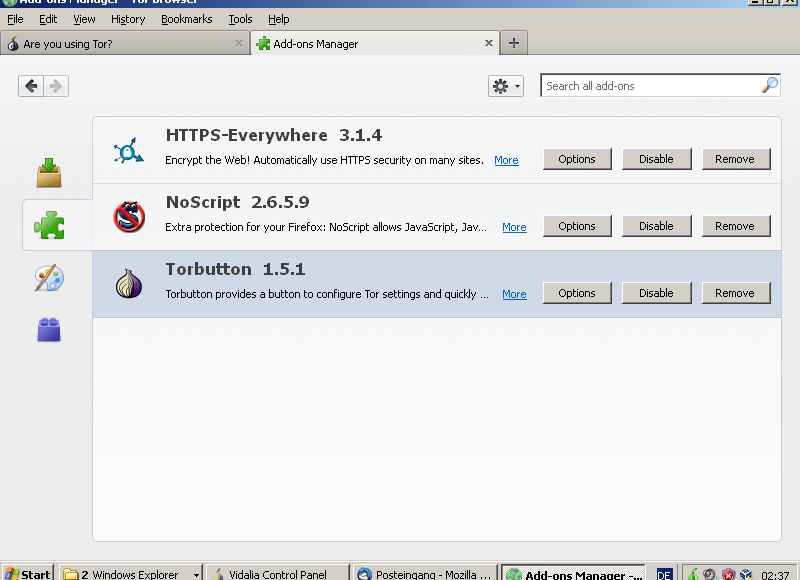Open the add-ons tools gear dropdown

(x=506, y=86)
